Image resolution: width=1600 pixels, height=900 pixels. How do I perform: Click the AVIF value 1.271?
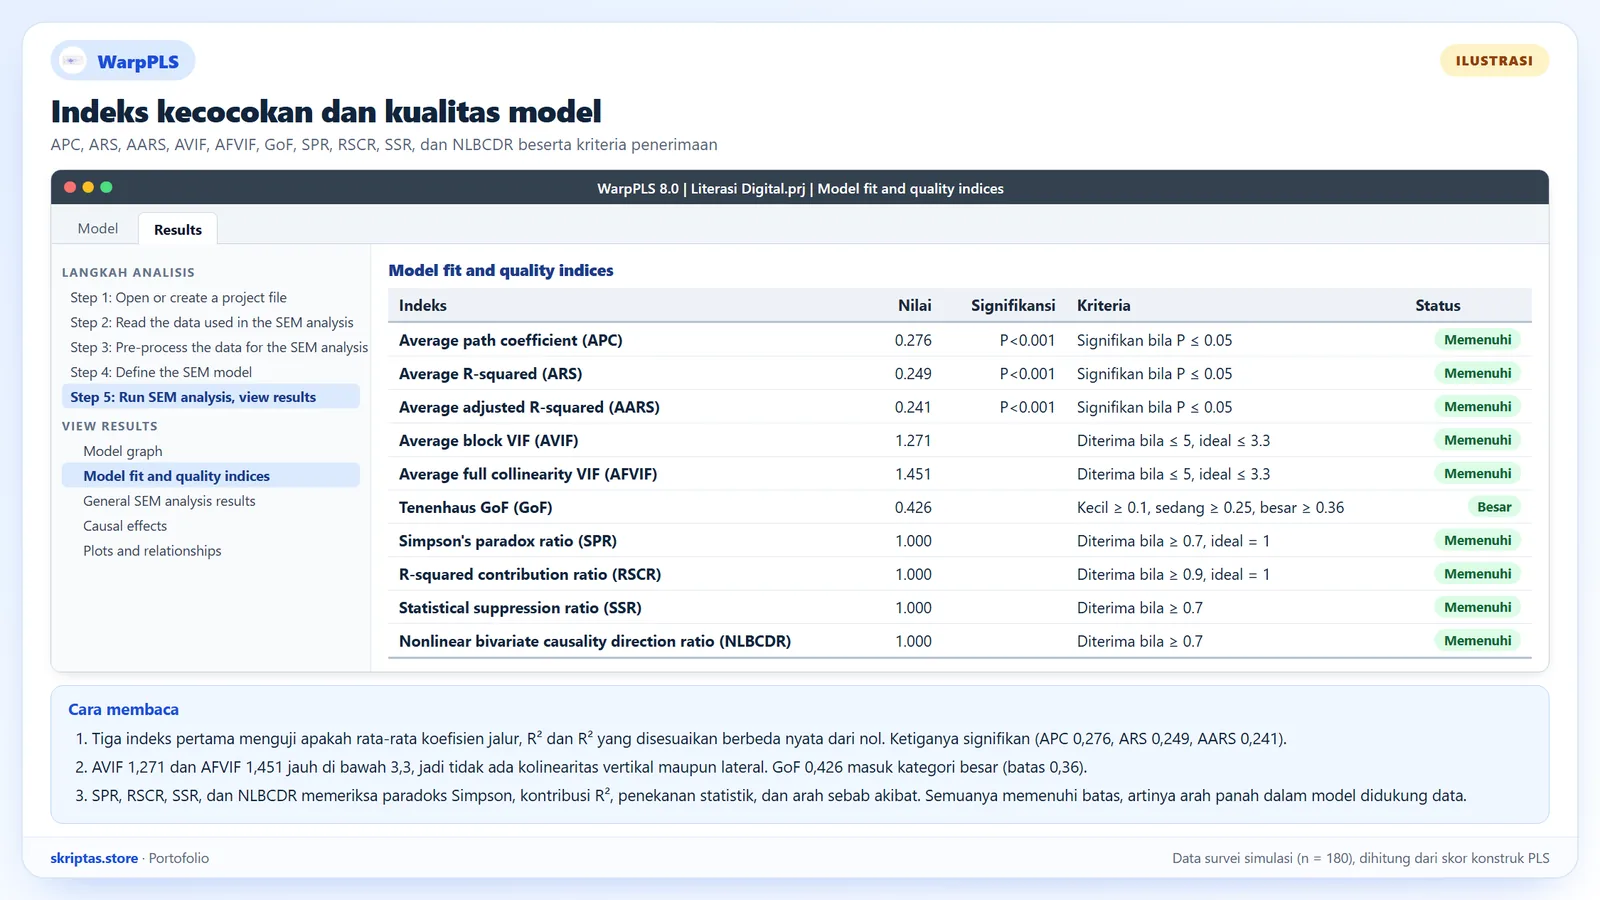click(913, 441)
